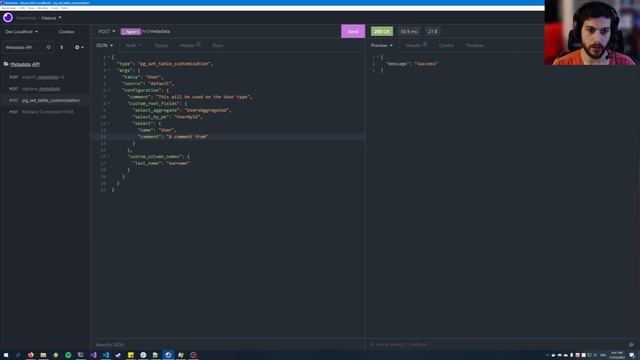The height and width of the screenshot is (360, 640).
Task: Open the POST method dropdown
Action: pos(107,31)
